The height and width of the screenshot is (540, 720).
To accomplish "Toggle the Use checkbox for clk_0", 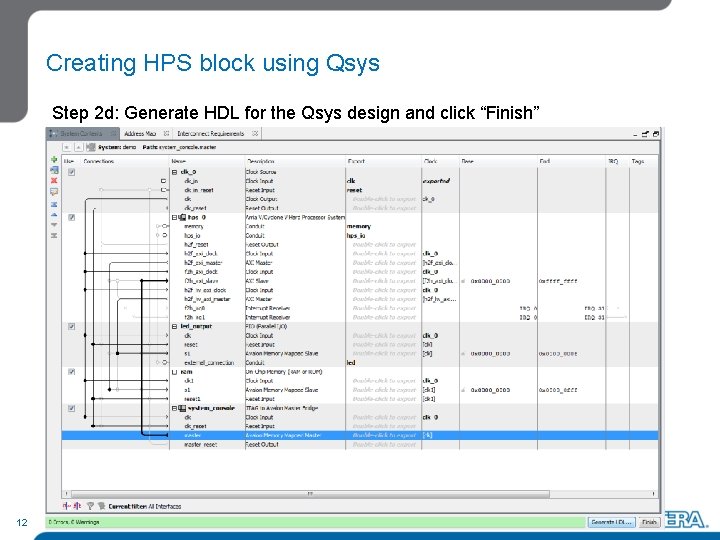I will click(72, 172).
